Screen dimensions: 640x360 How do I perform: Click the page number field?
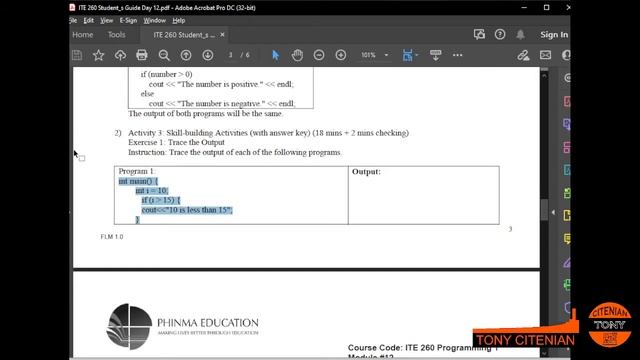click(x=231, y=55)
